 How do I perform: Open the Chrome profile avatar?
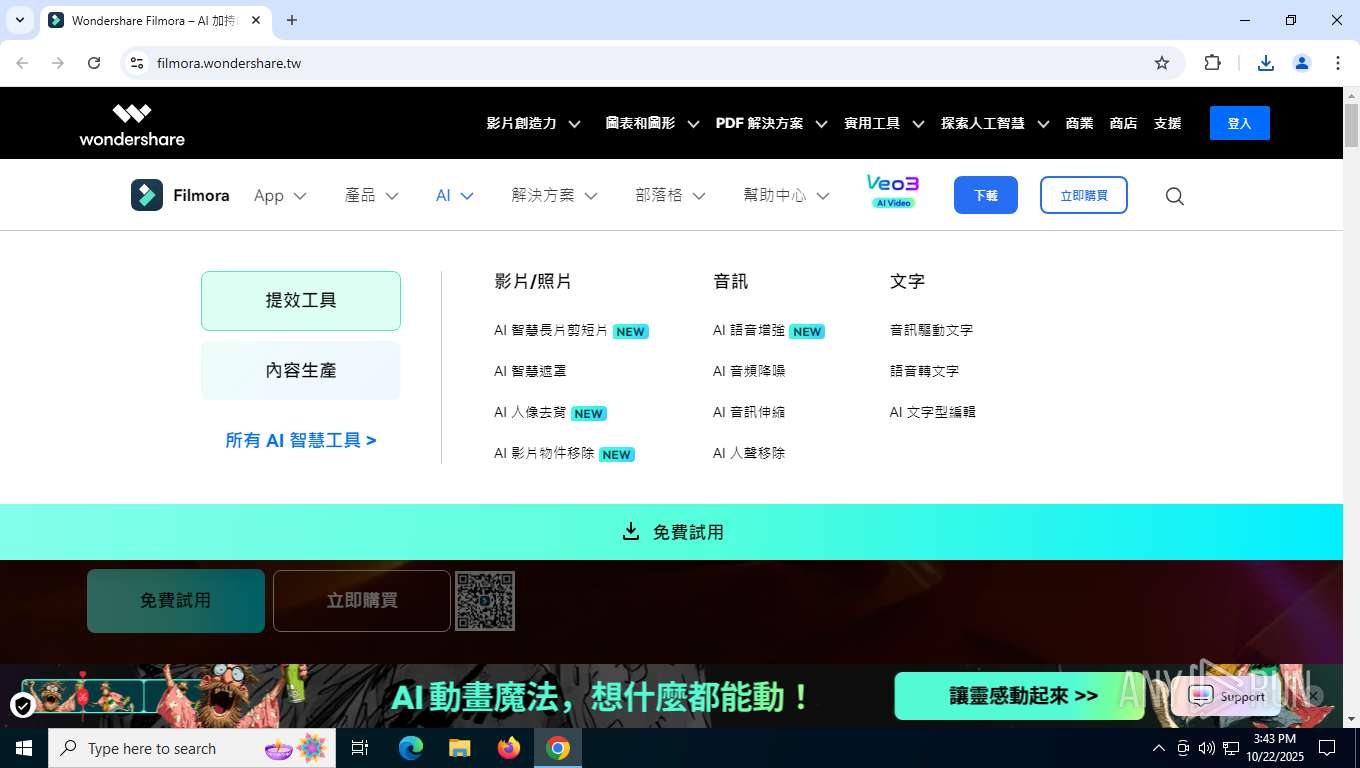(x=1302, y=63)
